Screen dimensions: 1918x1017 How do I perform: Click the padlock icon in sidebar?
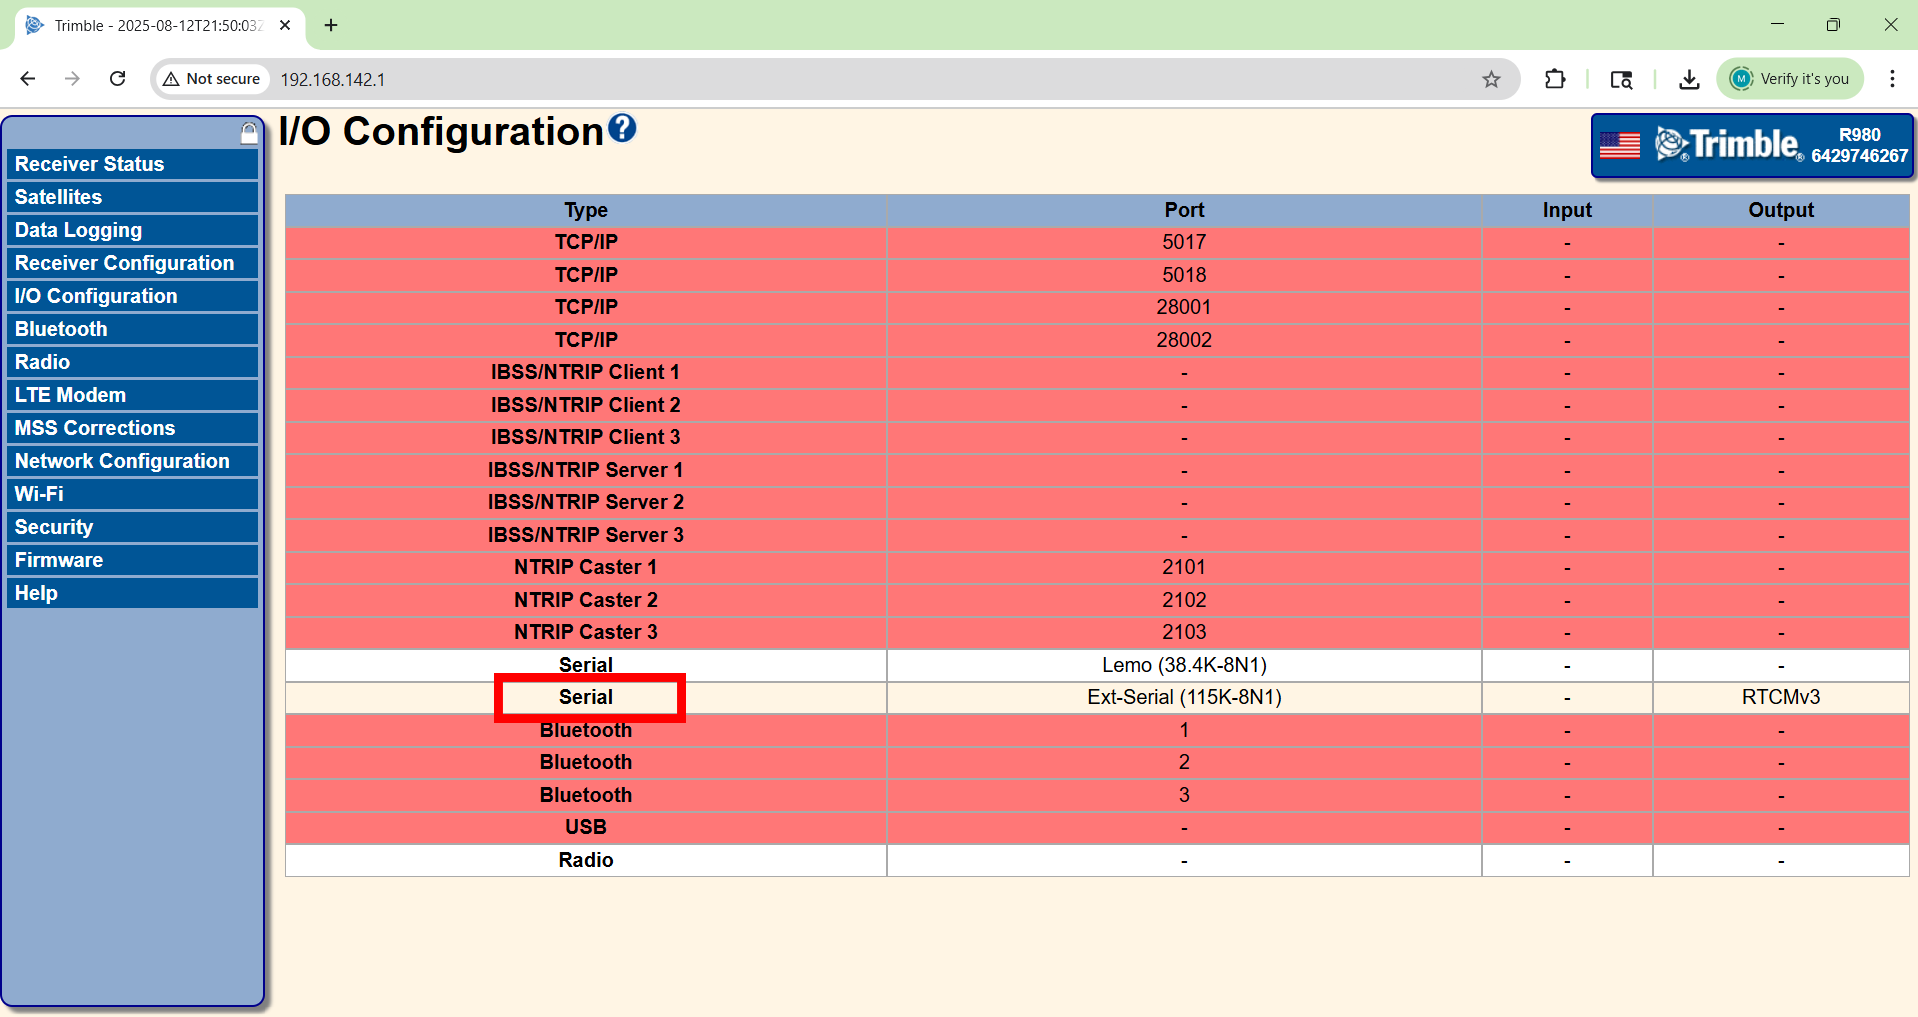[x=248, y=133]
